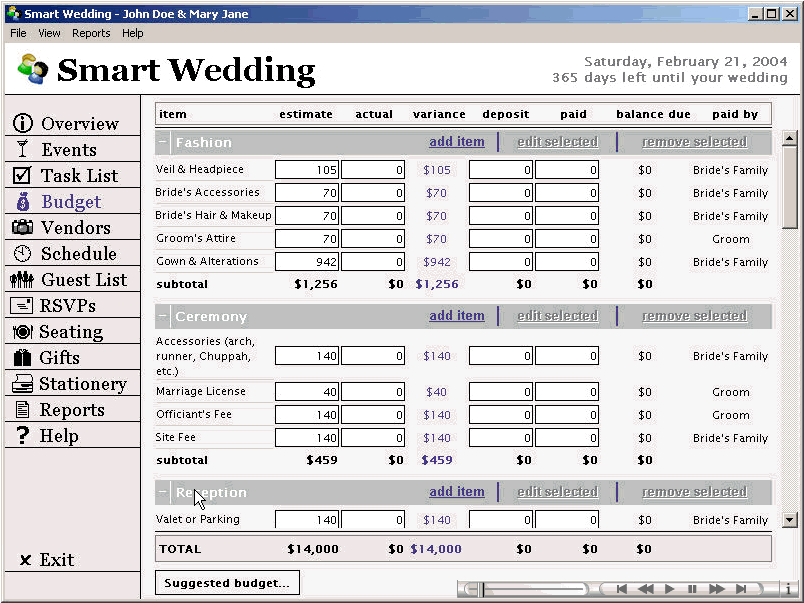
Task: Click Fashion subtotal $1,256 estimate value
Action: click(316, 284)
